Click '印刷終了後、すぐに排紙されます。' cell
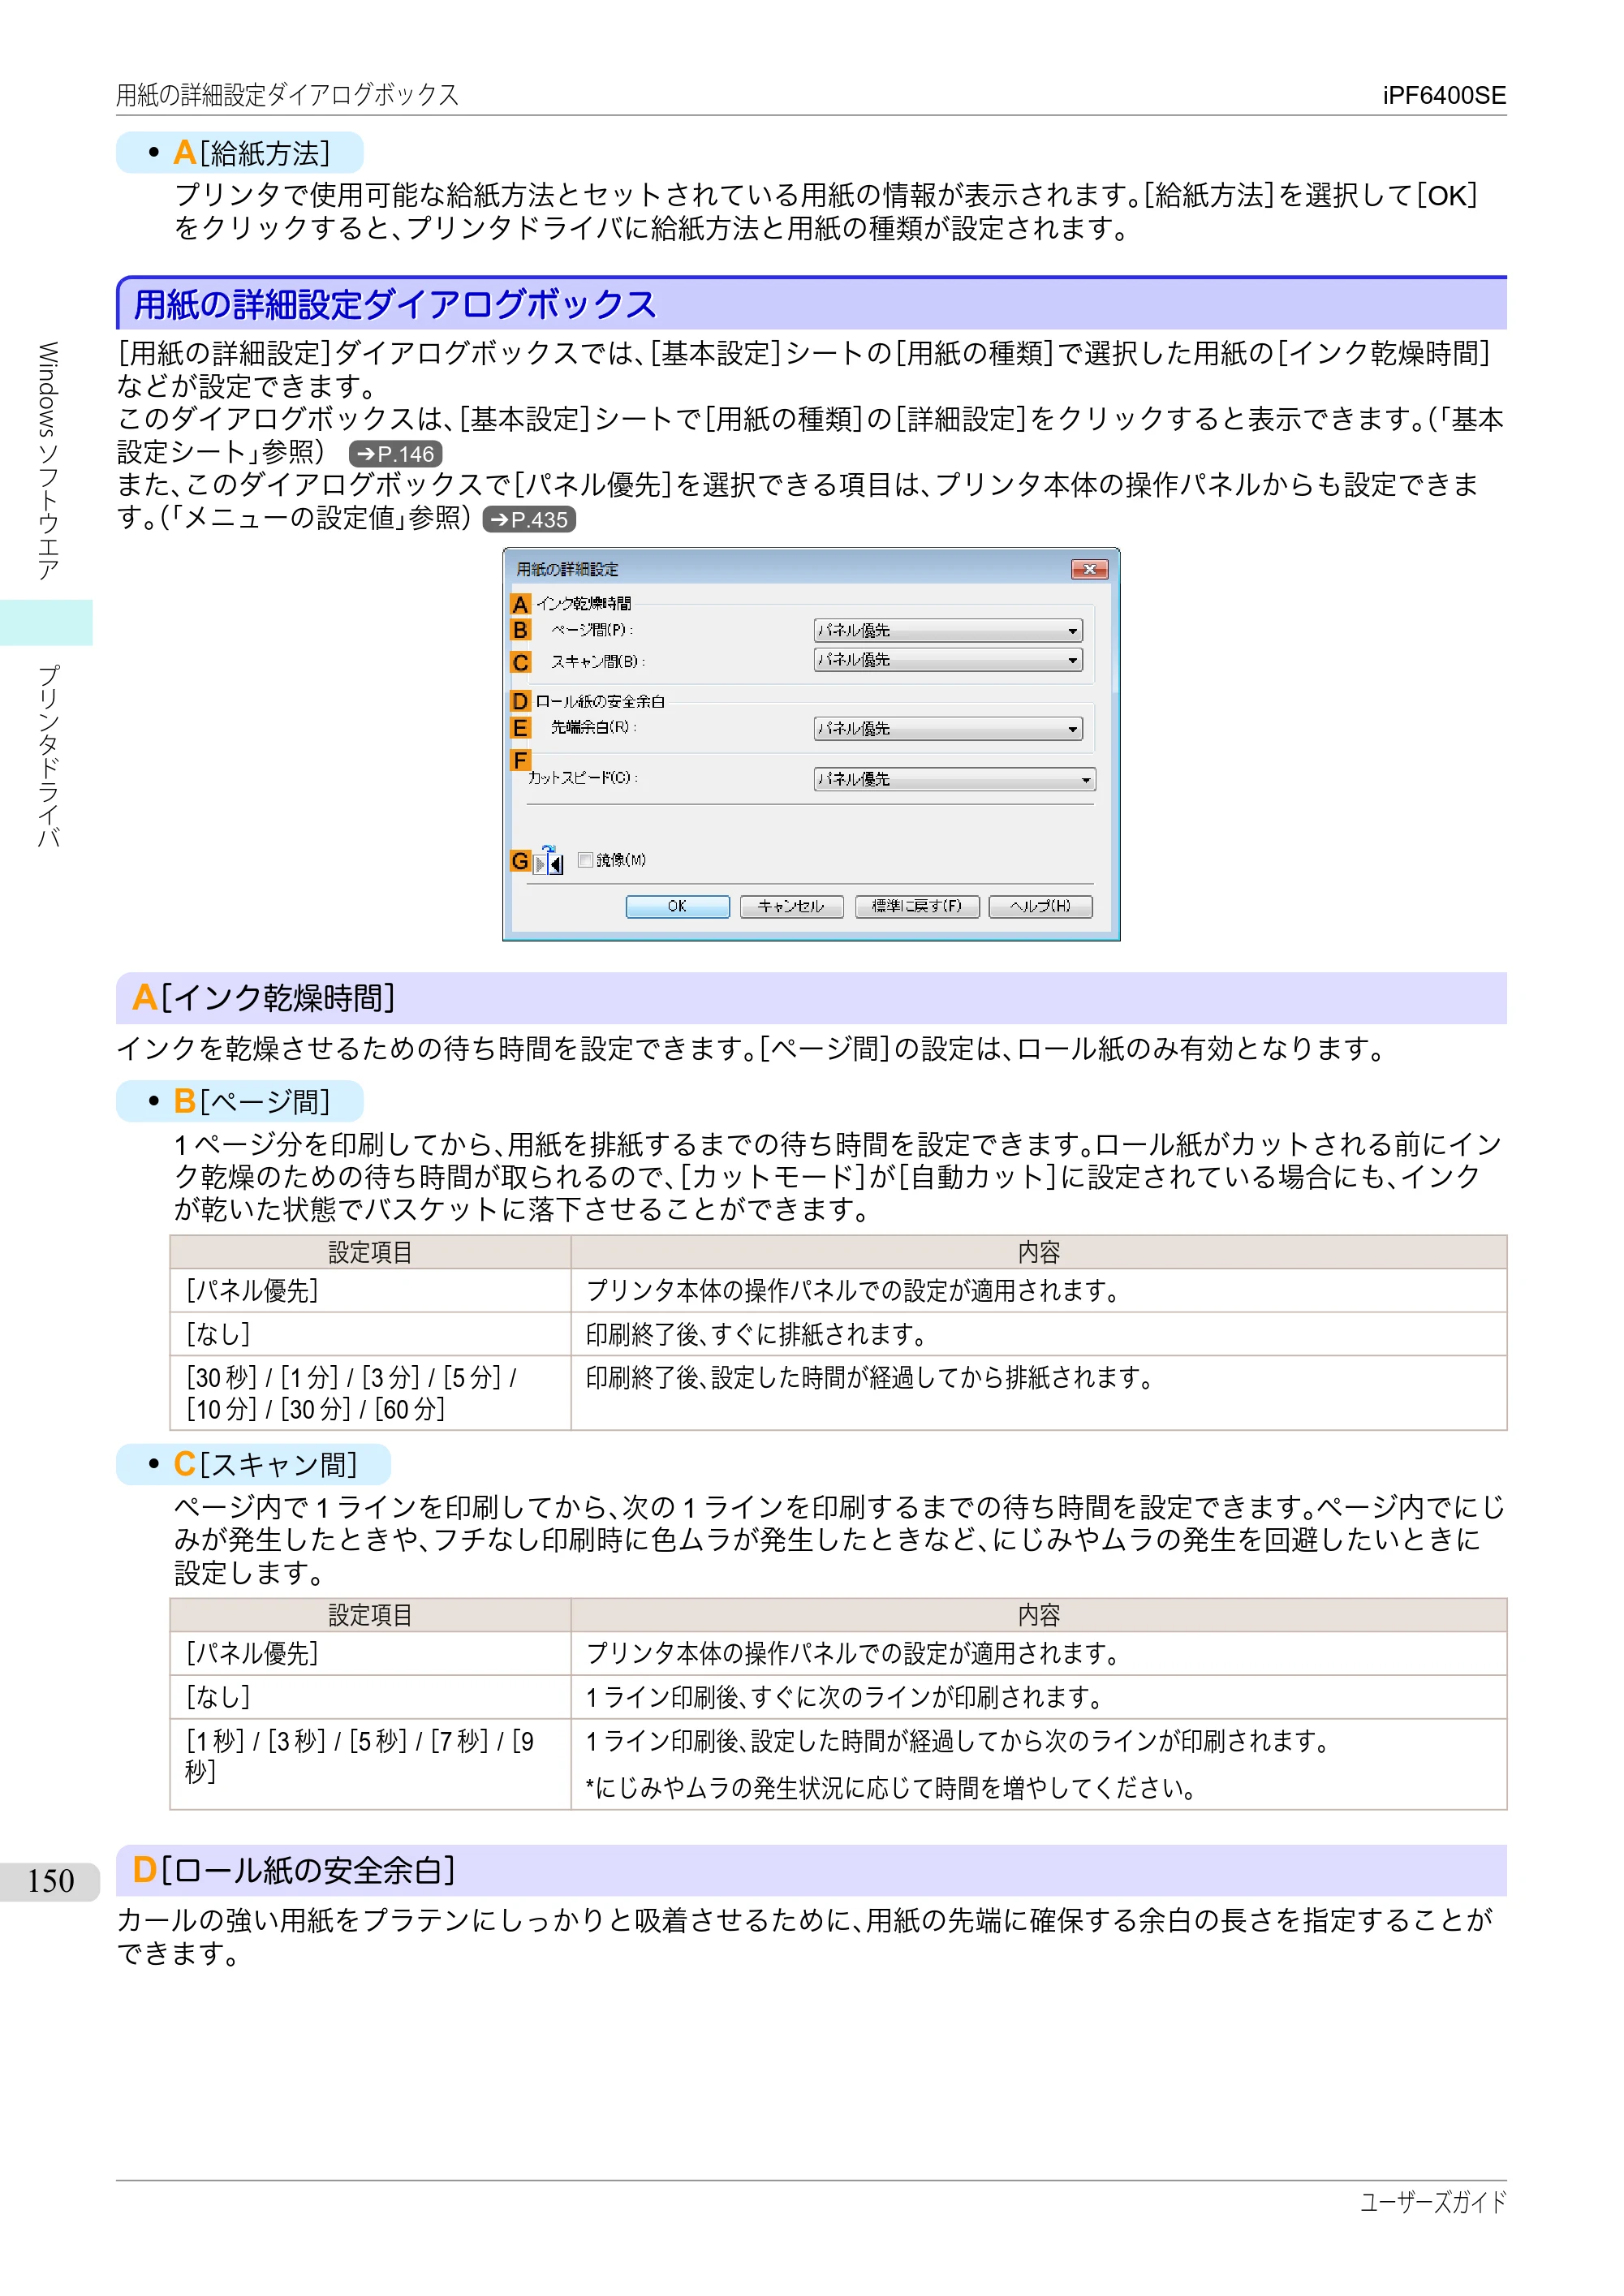Viewport: 1624px width, 2296px height. coord(1039,1334)
